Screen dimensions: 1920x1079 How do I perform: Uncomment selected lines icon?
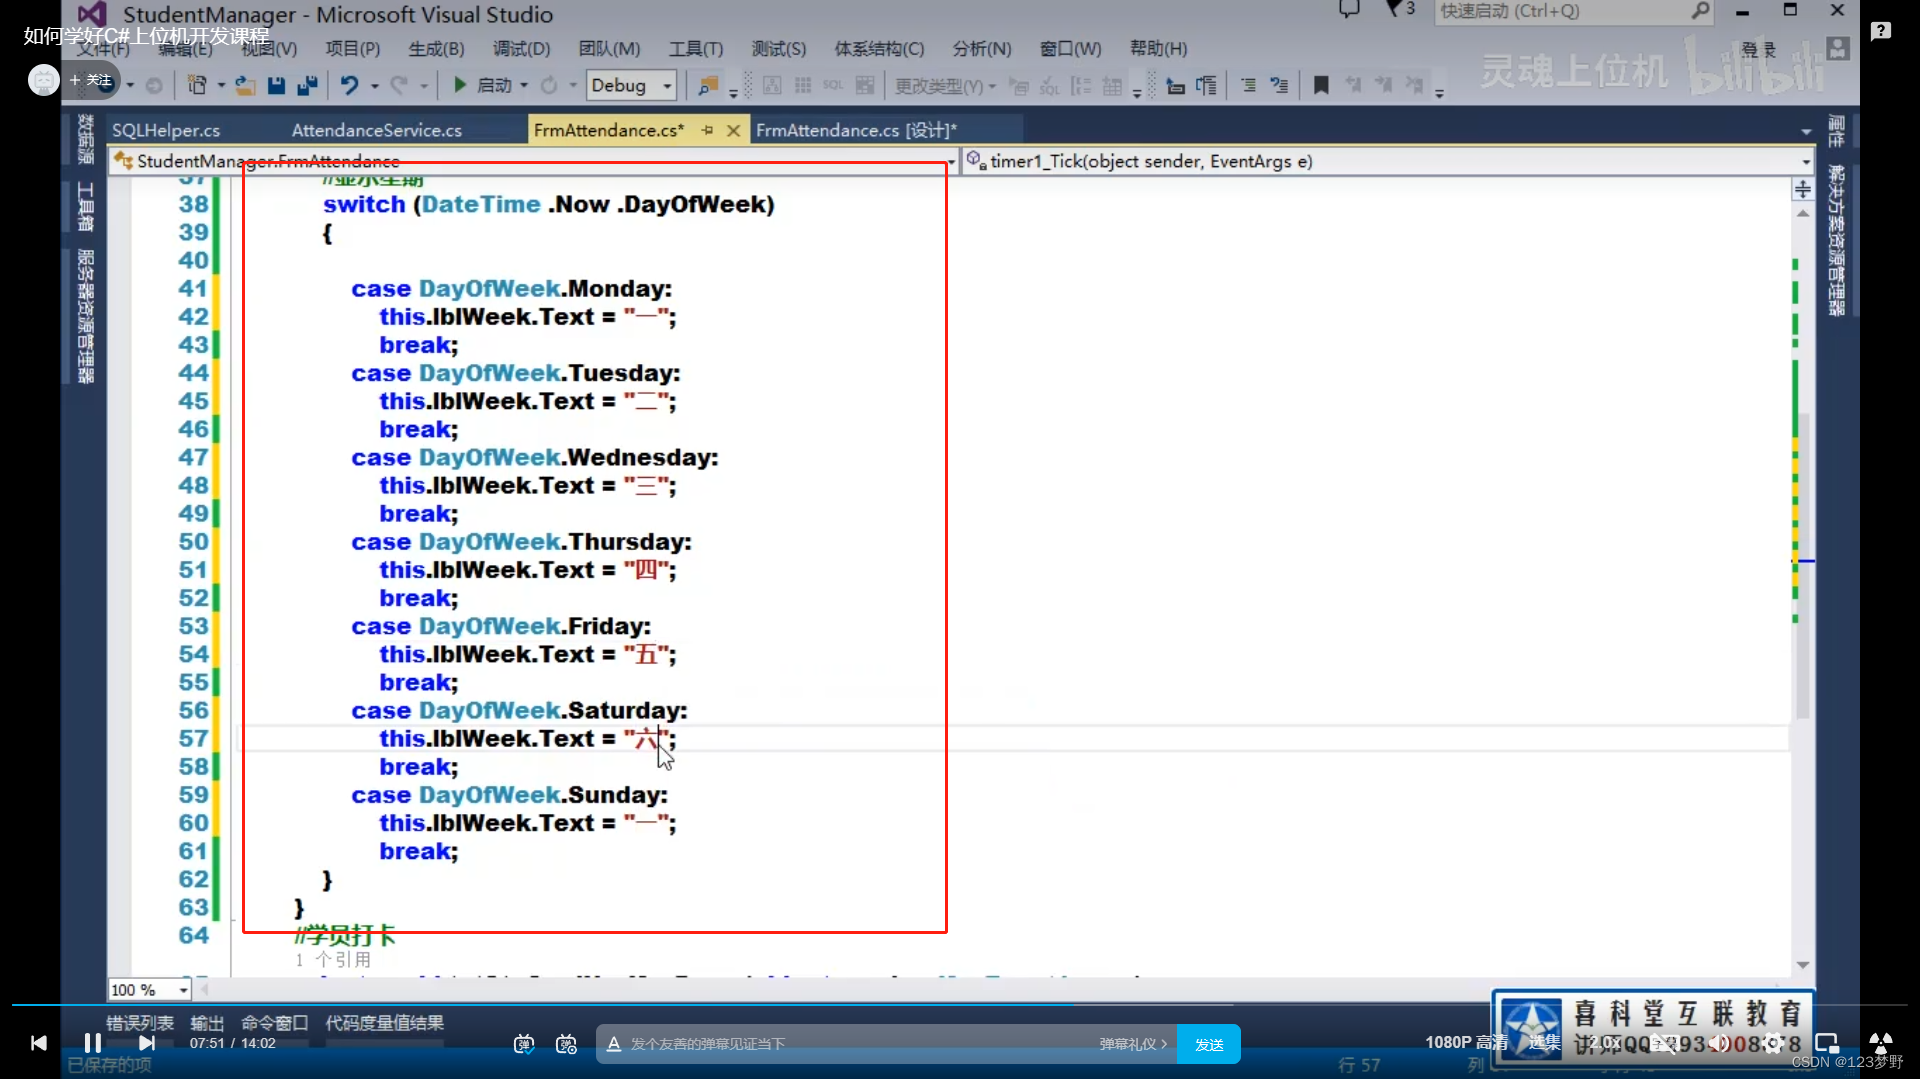click(1279, 86)
